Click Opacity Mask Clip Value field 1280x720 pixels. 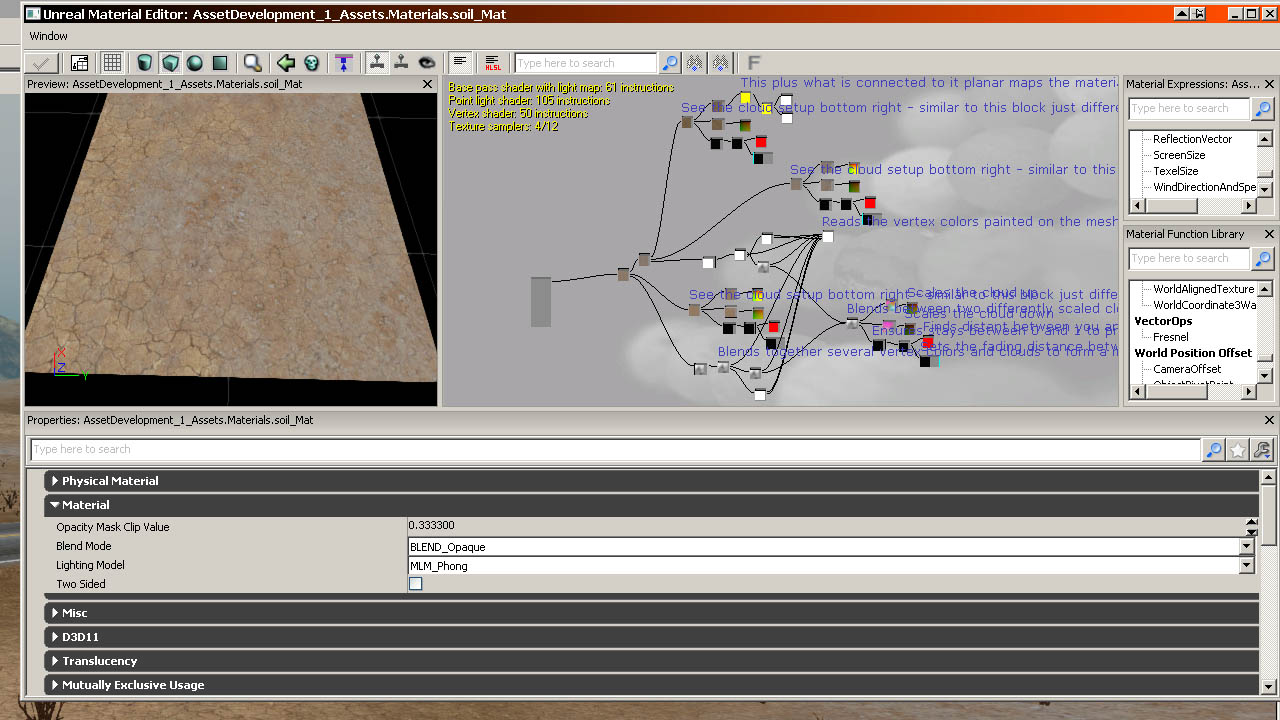point(826,526)
